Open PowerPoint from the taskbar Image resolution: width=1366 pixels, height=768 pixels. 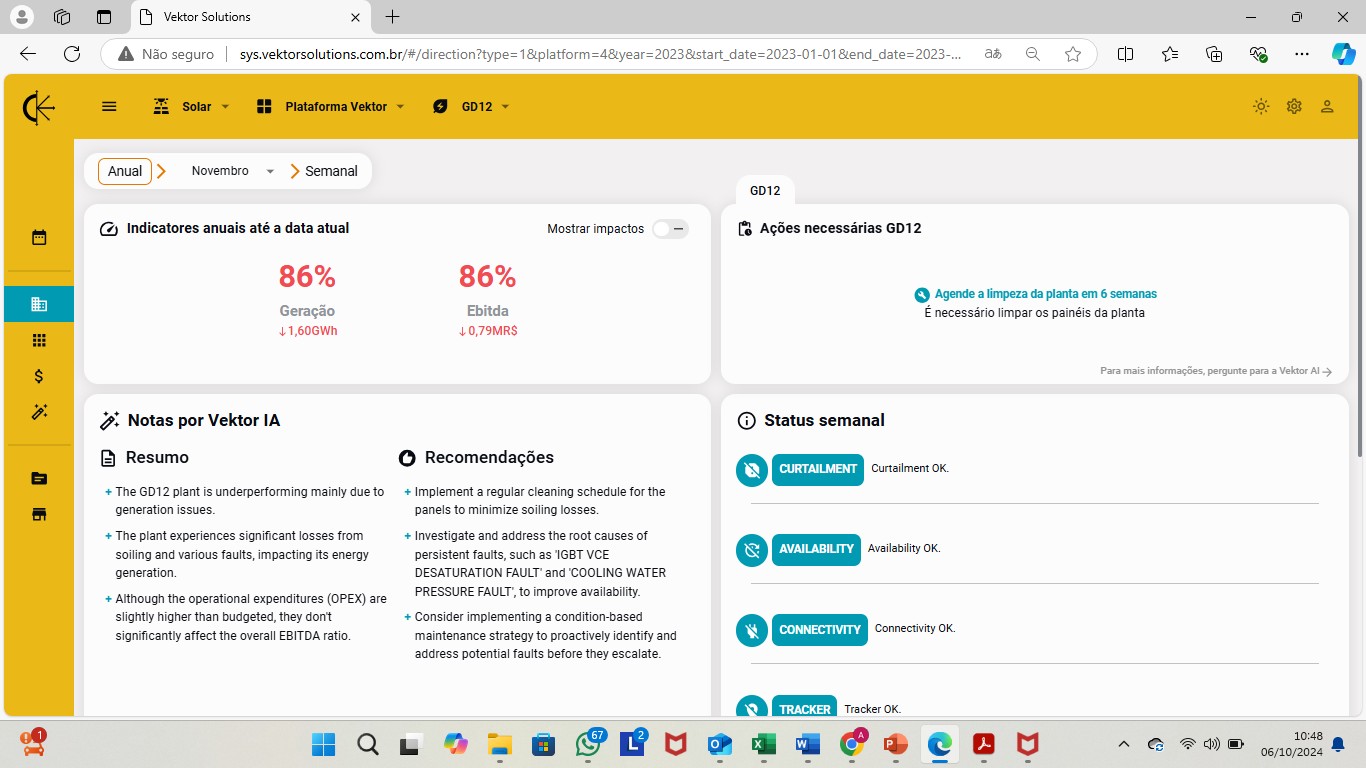[895, 744]
